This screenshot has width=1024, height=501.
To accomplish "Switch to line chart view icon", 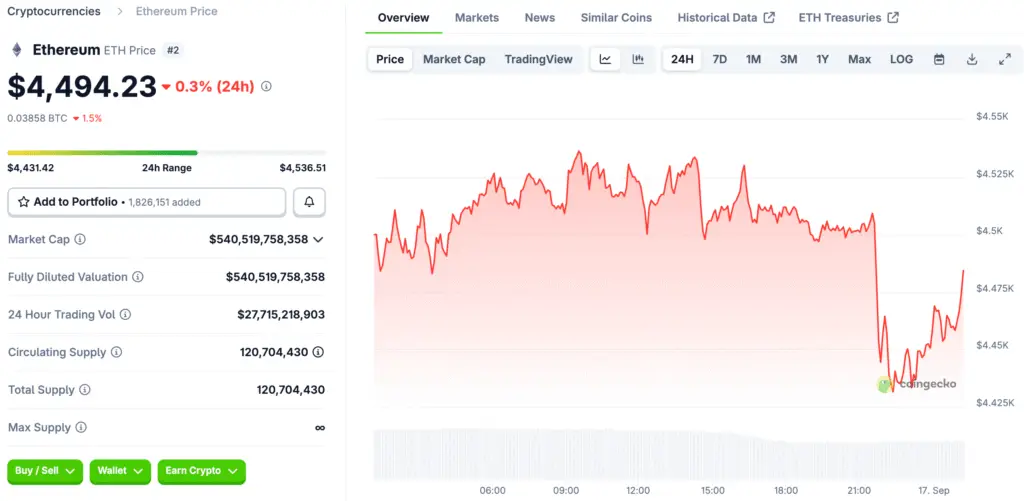I will pos(605,59).
